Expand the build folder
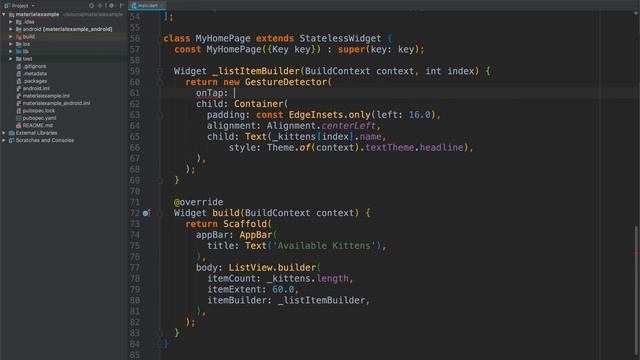The width and height of the screenshot is (640, 360). (x=11, y=36)
